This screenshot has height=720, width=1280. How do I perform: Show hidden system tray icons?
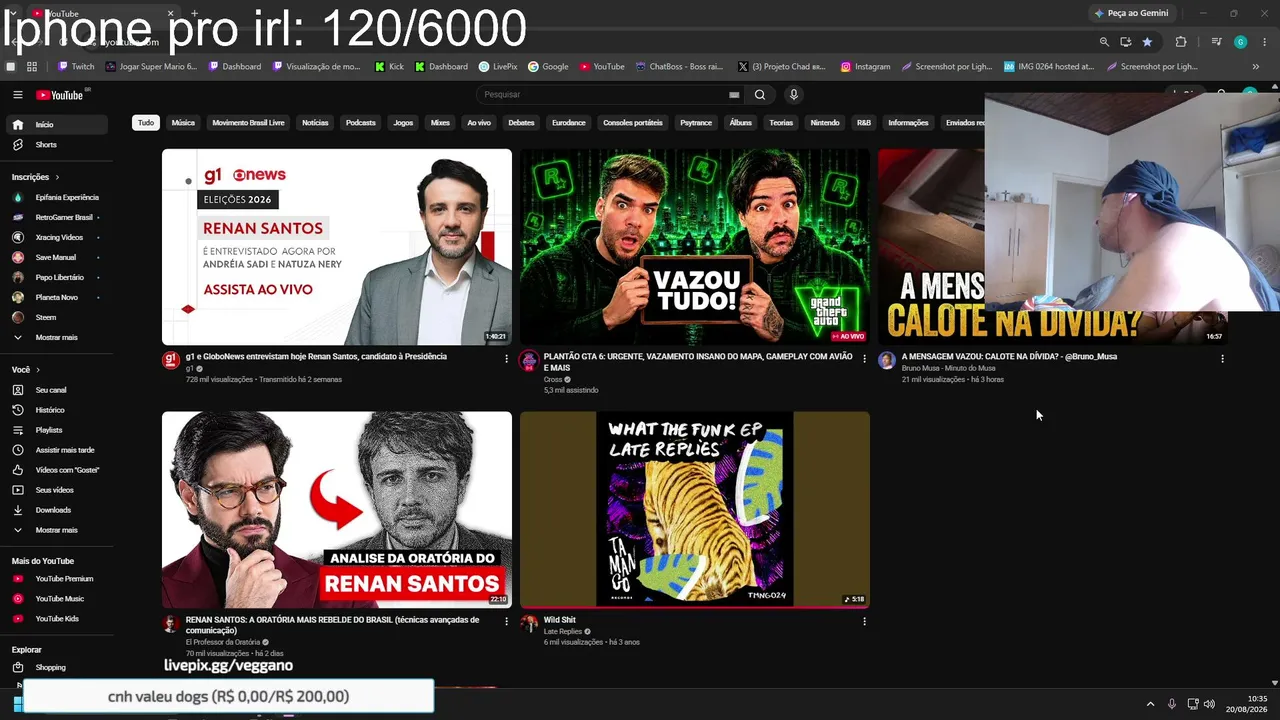click(x=1150, y=704)
